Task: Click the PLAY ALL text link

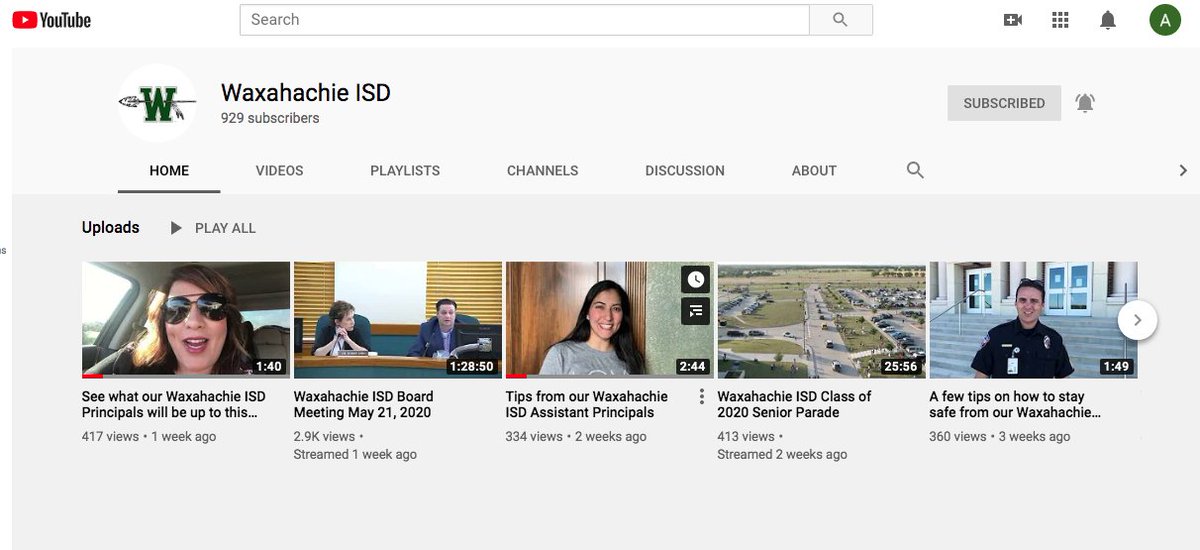Action: [x=225, y=228]
